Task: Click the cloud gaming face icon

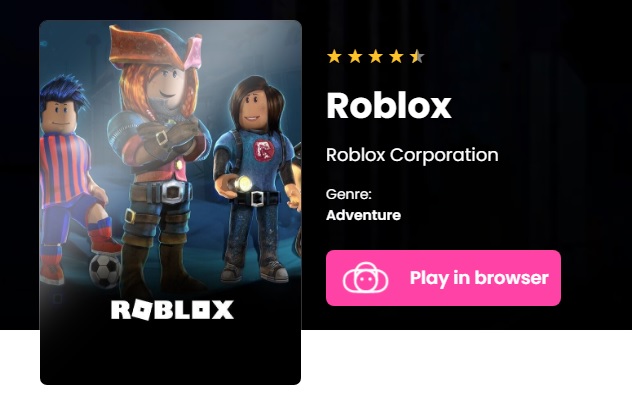Action: (x=366, y=278)
